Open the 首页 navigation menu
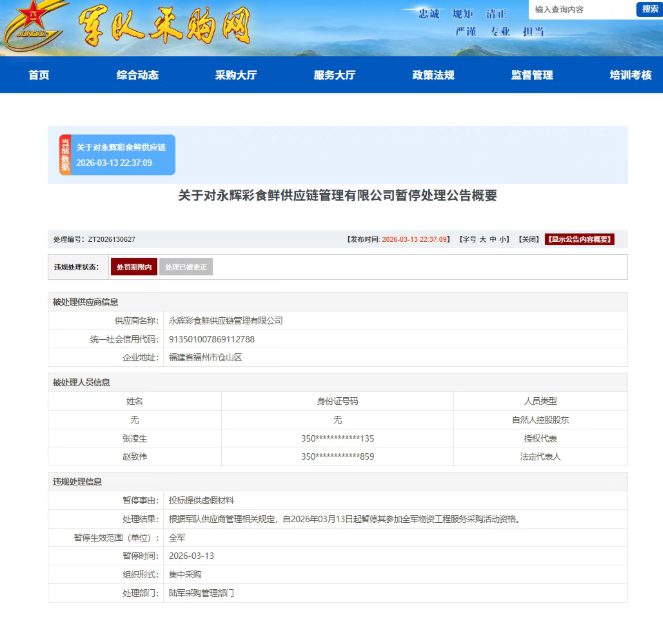This screenshot has height=620, width=663. coord(39,75)
